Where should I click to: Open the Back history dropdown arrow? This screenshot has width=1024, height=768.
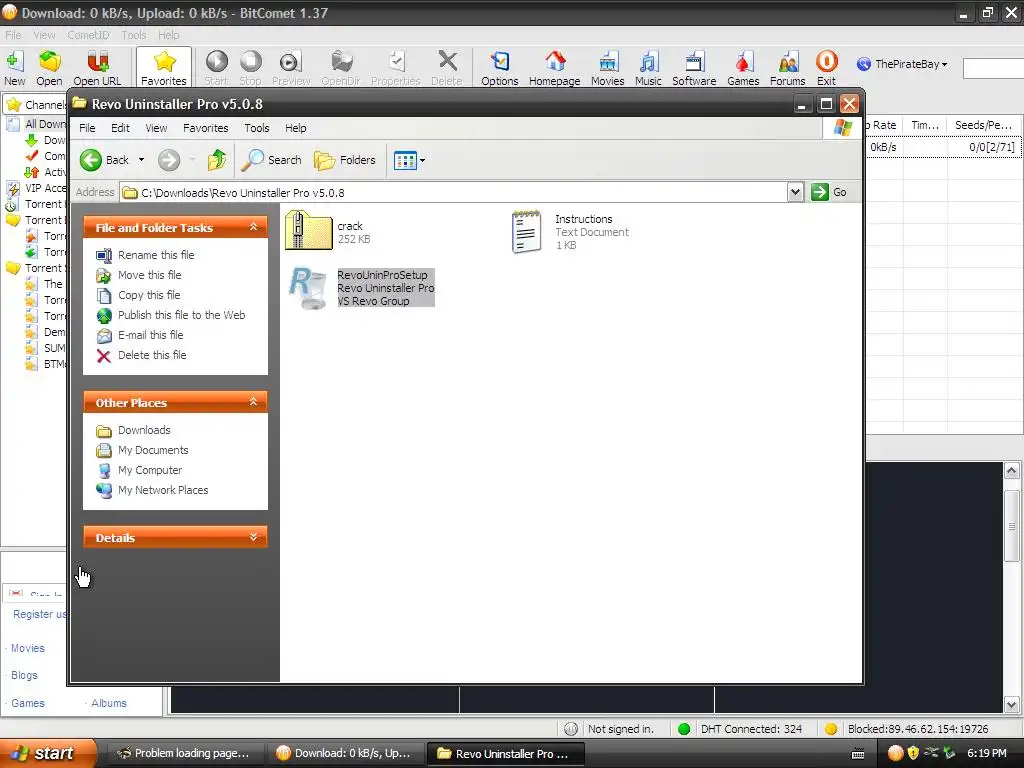click(141, 160)
